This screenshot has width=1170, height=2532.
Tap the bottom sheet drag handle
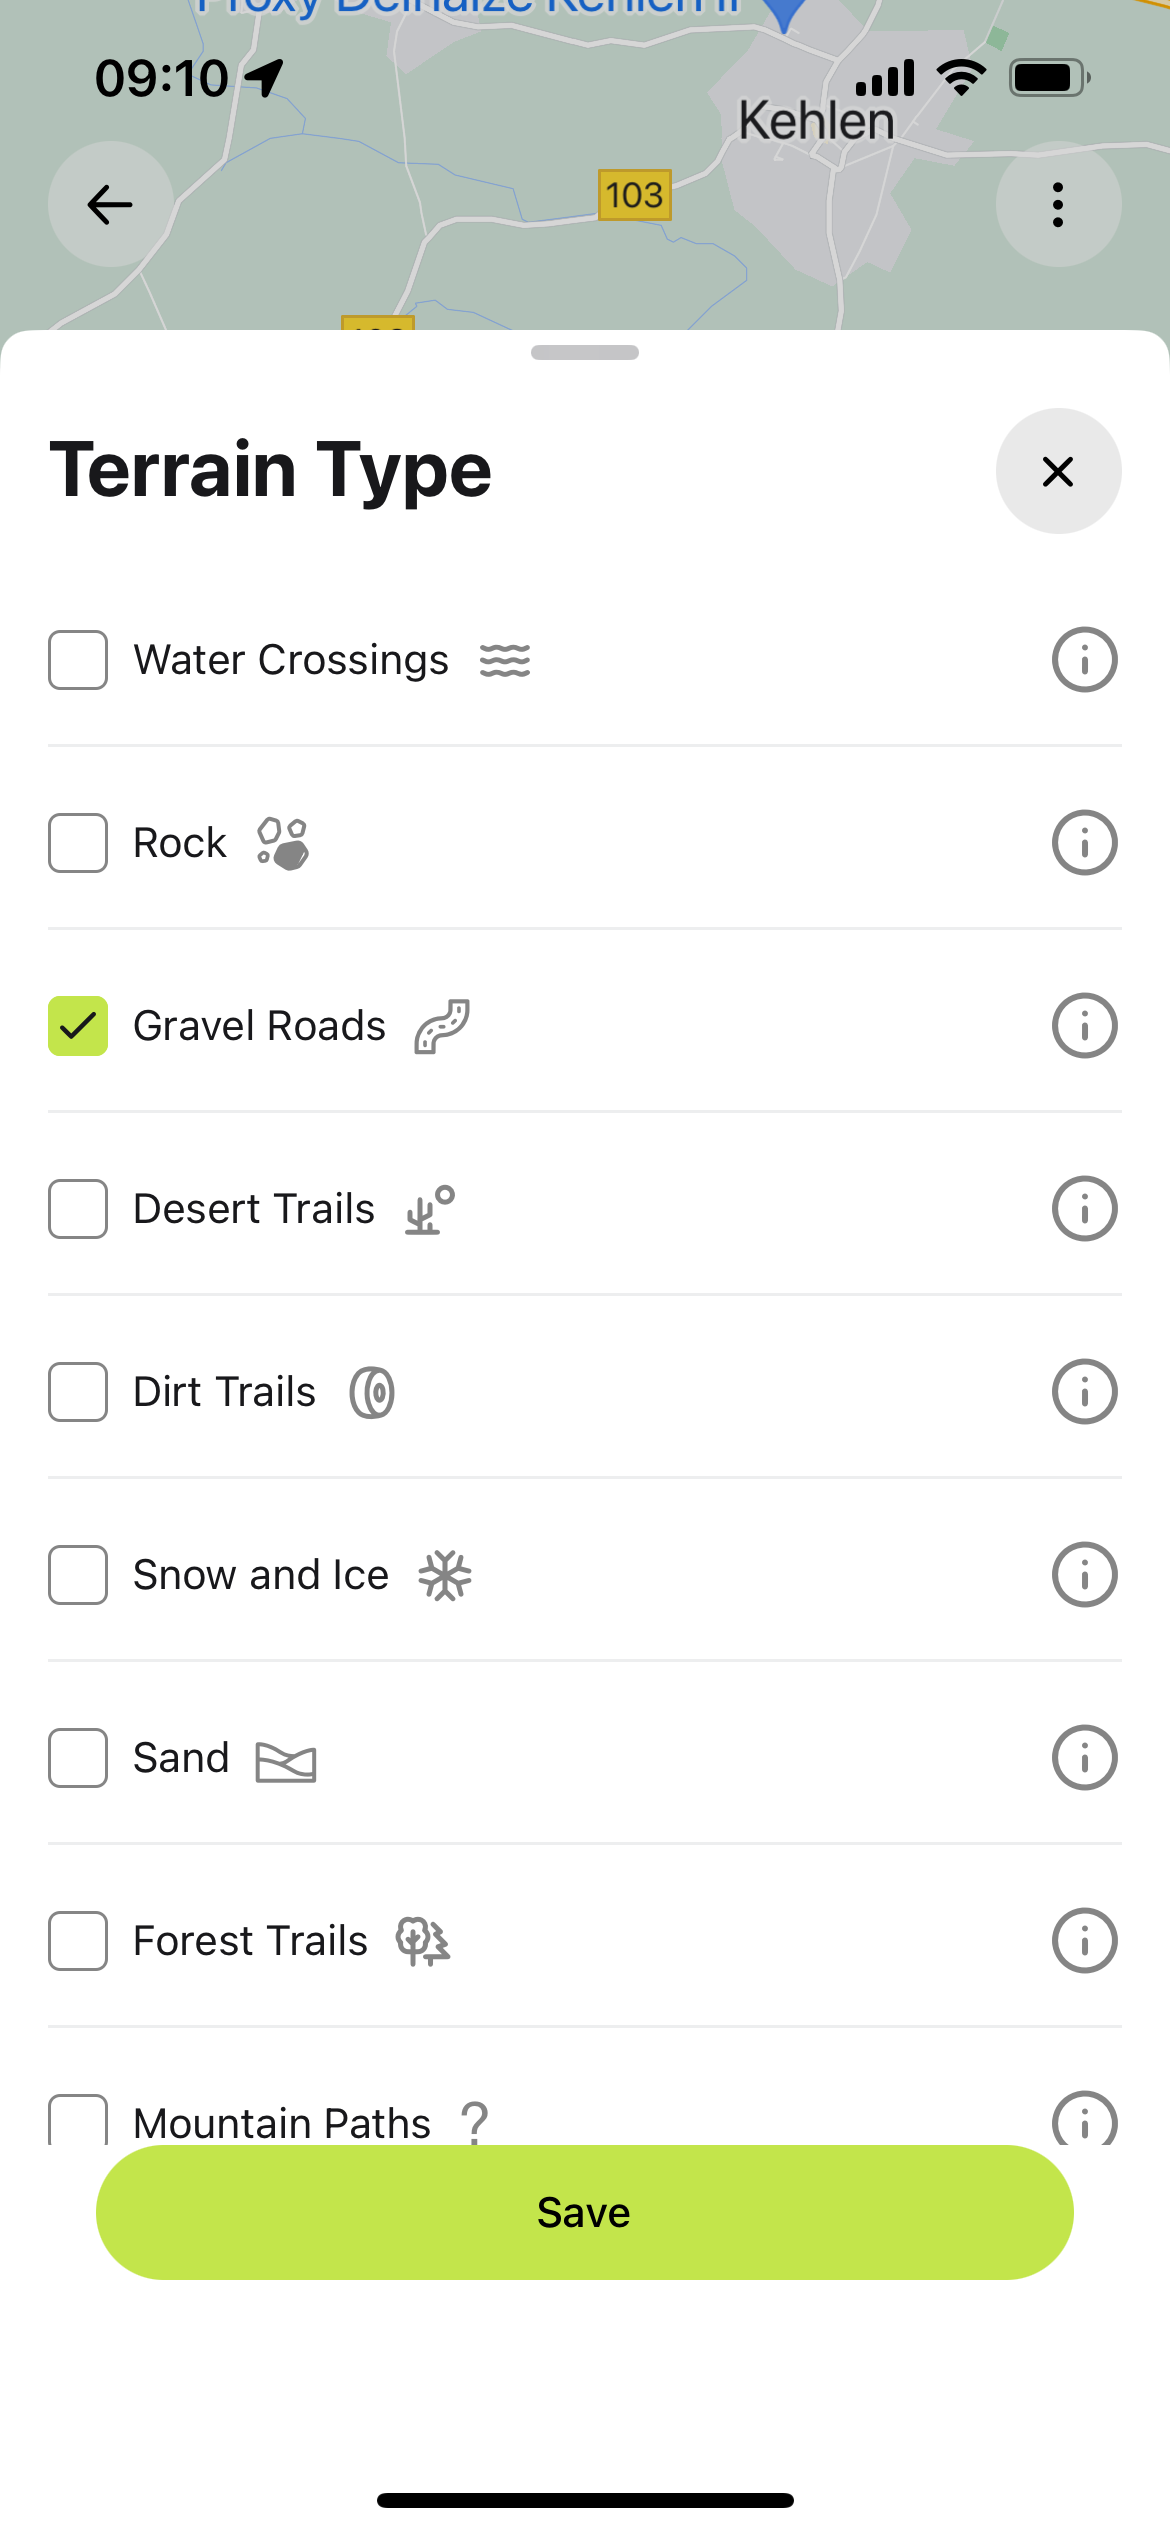click(584, 353)
